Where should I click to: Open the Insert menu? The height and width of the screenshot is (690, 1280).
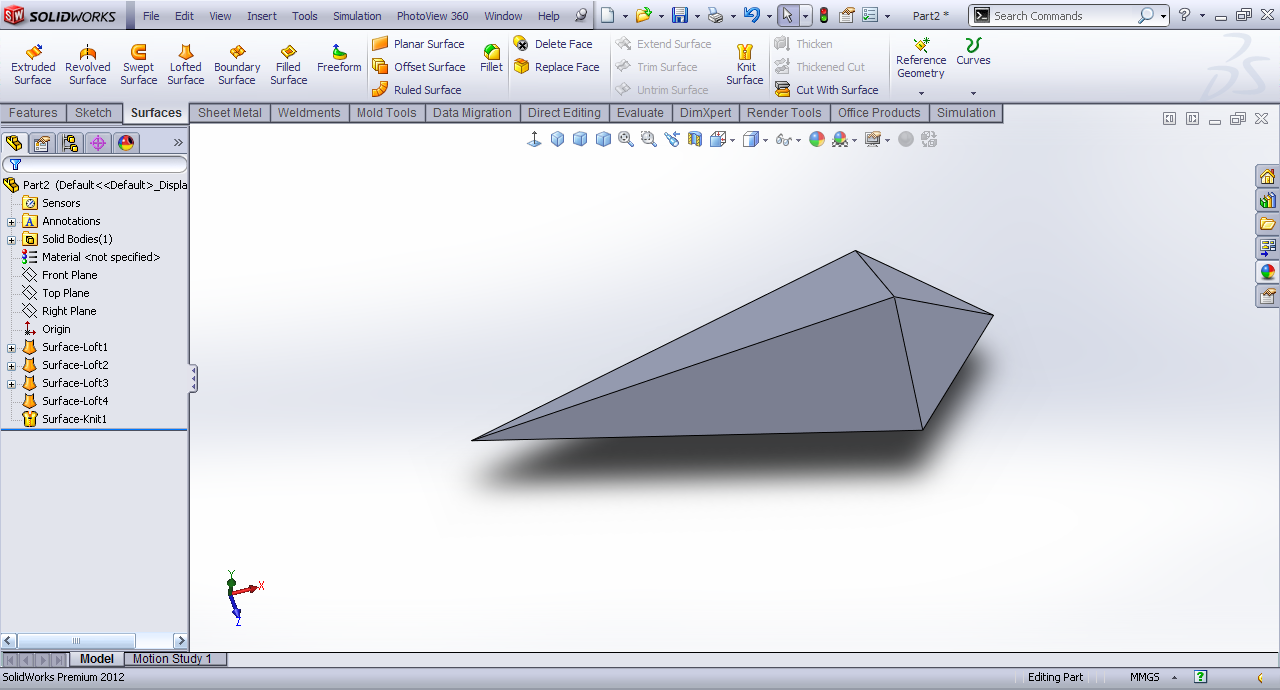click(x=262, y=16)
